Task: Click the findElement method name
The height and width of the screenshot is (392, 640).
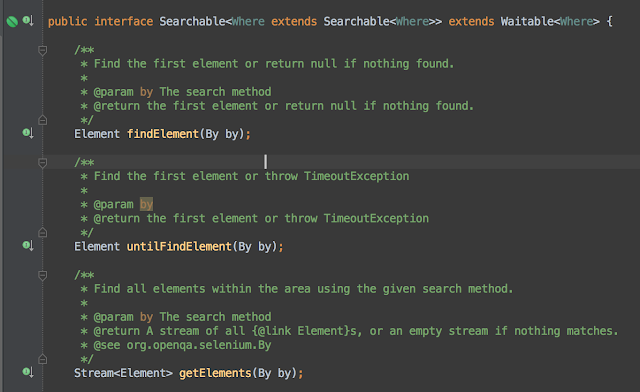Action: [163, 134]
